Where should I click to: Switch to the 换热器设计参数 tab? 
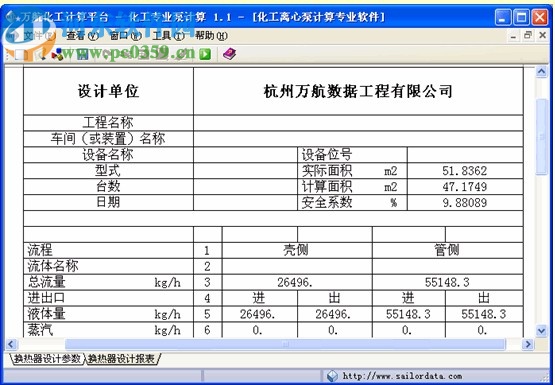pyautogui.click(x=47, y=359)
